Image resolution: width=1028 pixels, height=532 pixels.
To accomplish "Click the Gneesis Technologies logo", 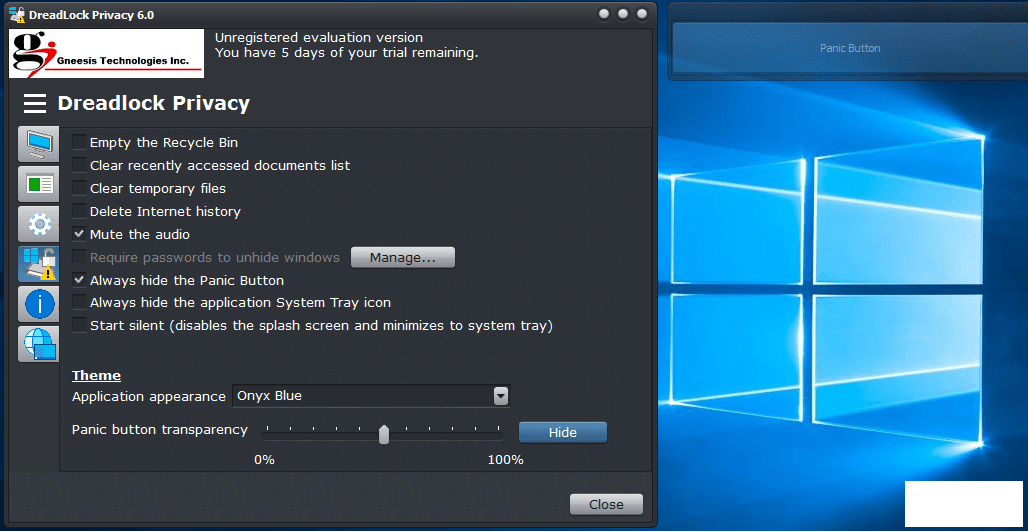I will point(106,53).
